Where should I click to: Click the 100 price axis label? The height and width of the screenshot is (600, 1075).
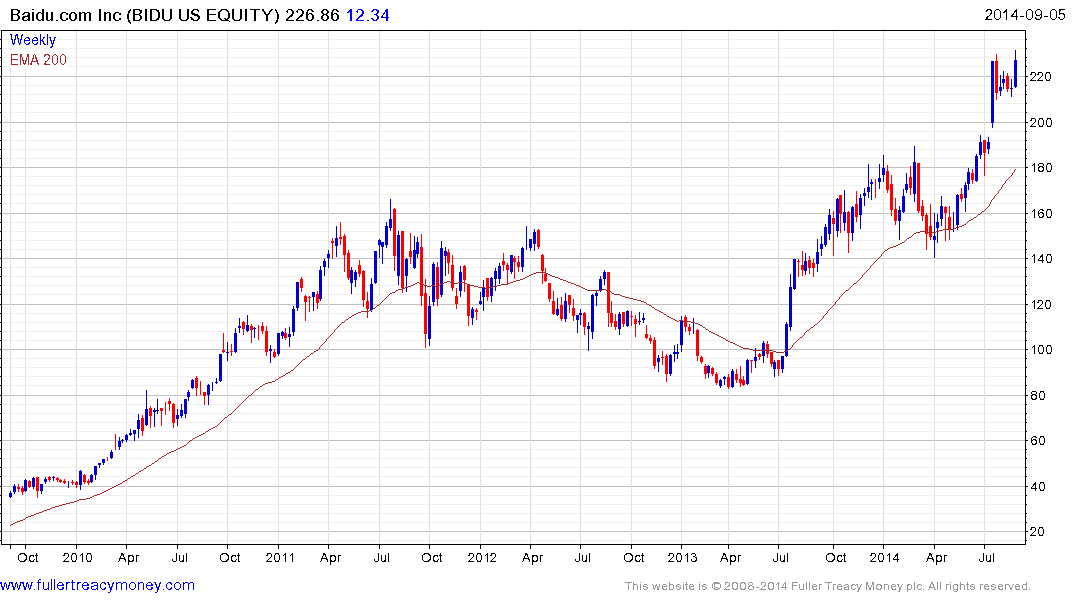coord(1041,350)
